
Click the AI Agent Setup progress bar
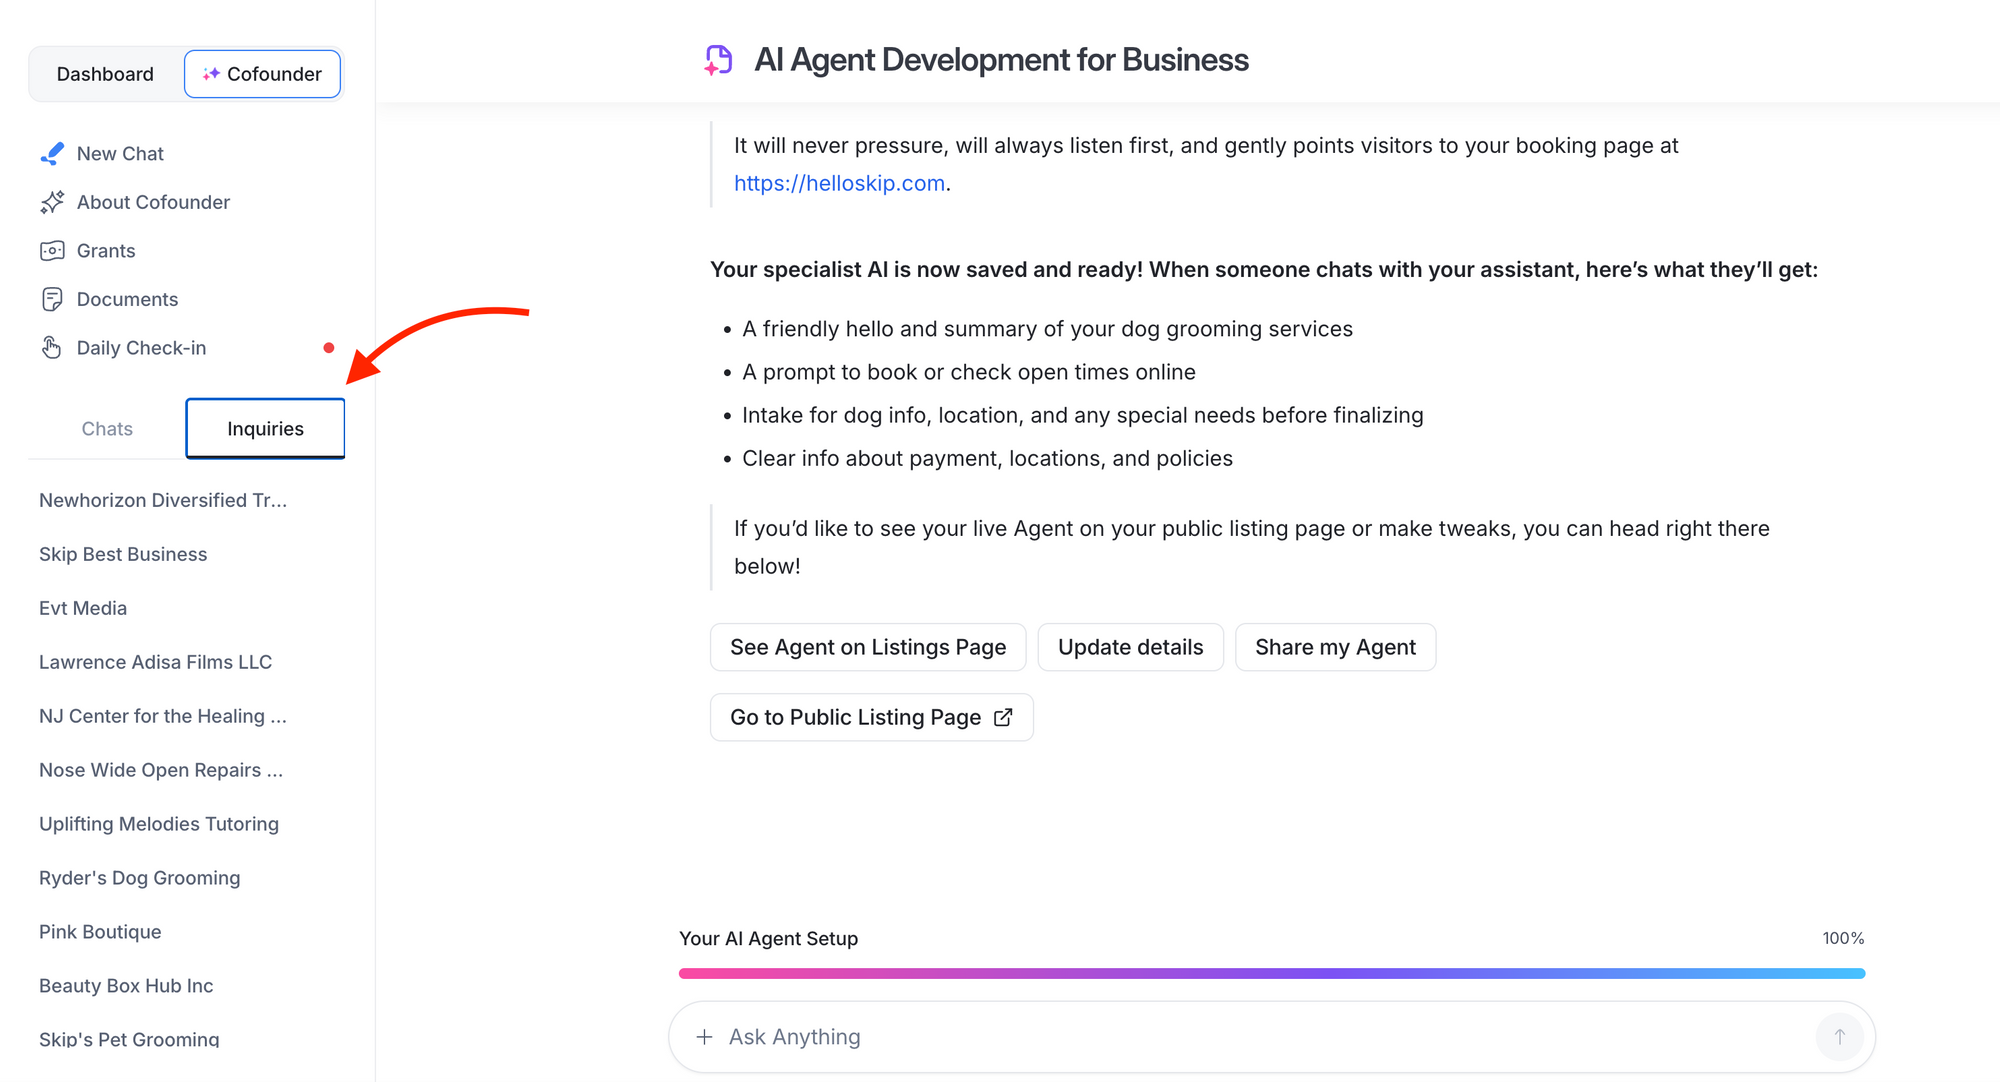tap(1271, 973)
